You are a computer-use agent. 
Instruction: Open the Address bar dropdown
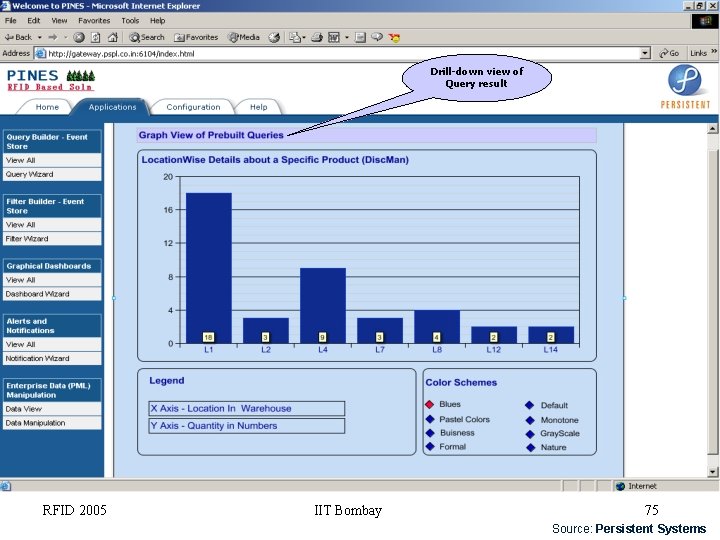click(x=645, y=53)
